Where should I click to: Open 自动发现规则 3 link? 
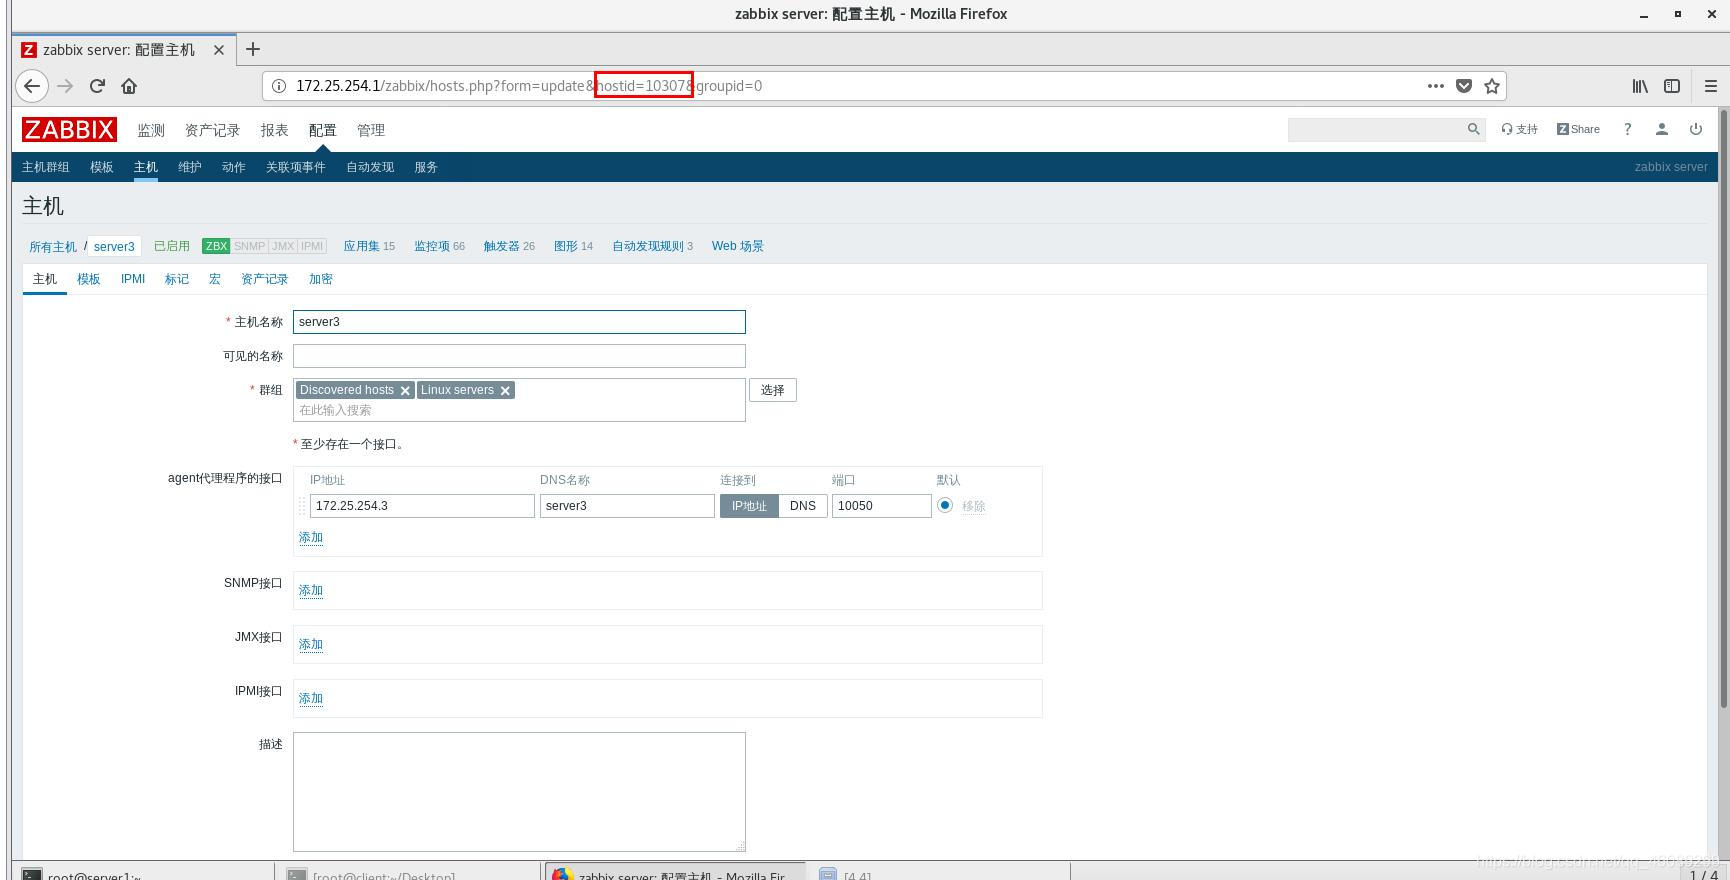[653, 246]
